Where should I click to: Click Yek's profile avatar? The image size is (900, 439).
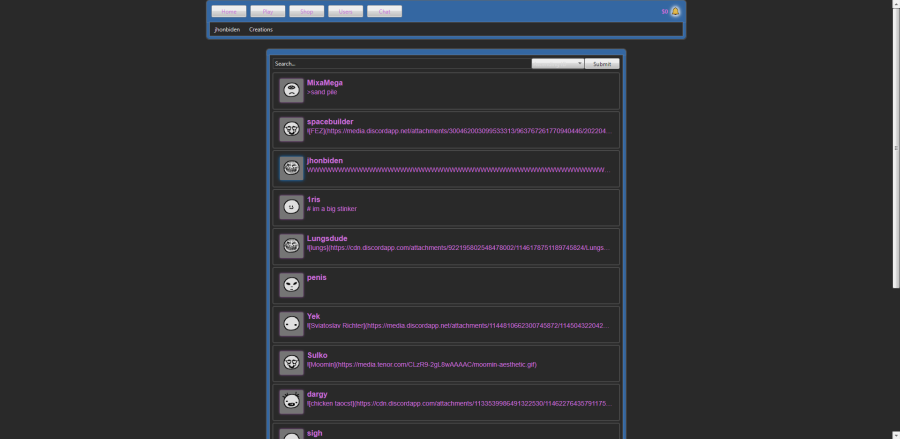pyautogui.click(x=291, y=324)
